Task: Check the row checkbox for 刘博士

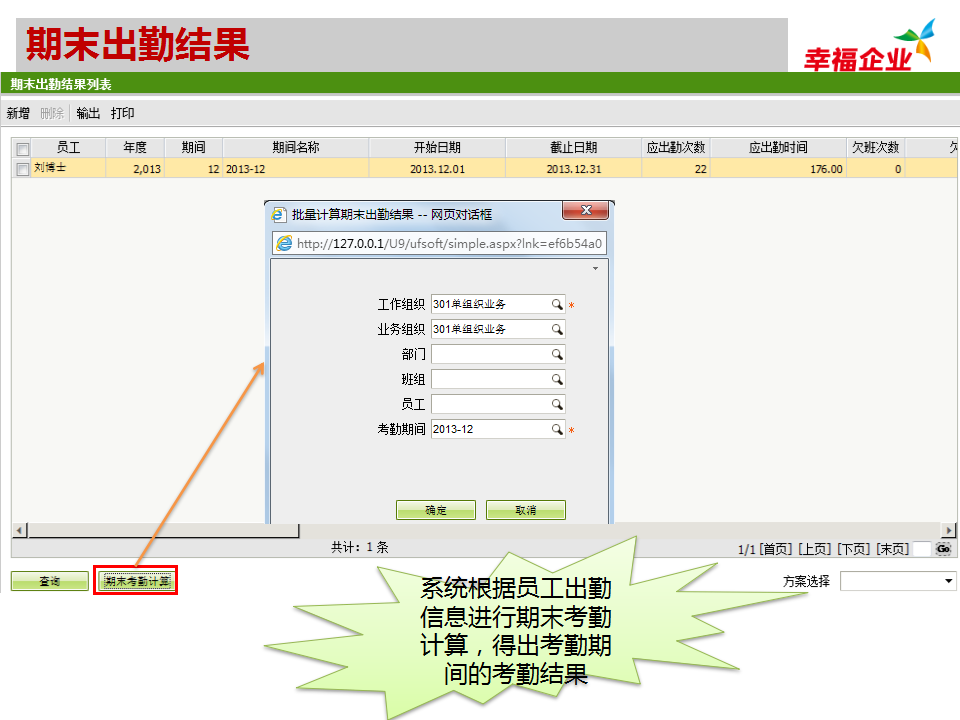Action: point(21,167)
